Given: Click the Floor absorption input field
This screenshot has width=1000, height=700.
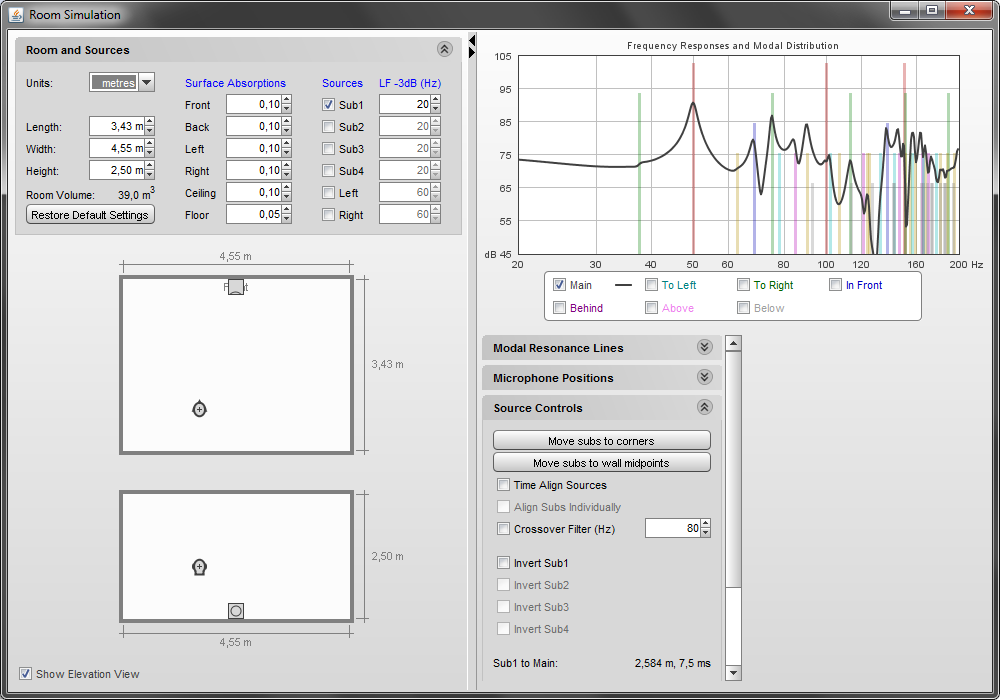Looking at the screenshot, I should coord(254,214).
